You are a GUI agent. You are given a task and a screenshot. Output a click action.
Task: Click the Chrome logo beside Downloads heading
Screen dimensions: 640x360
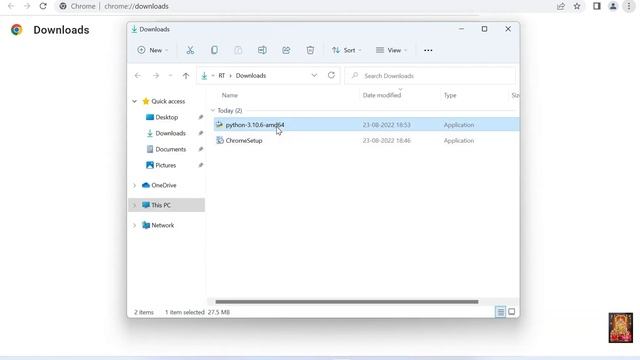(x=17, y=30)
